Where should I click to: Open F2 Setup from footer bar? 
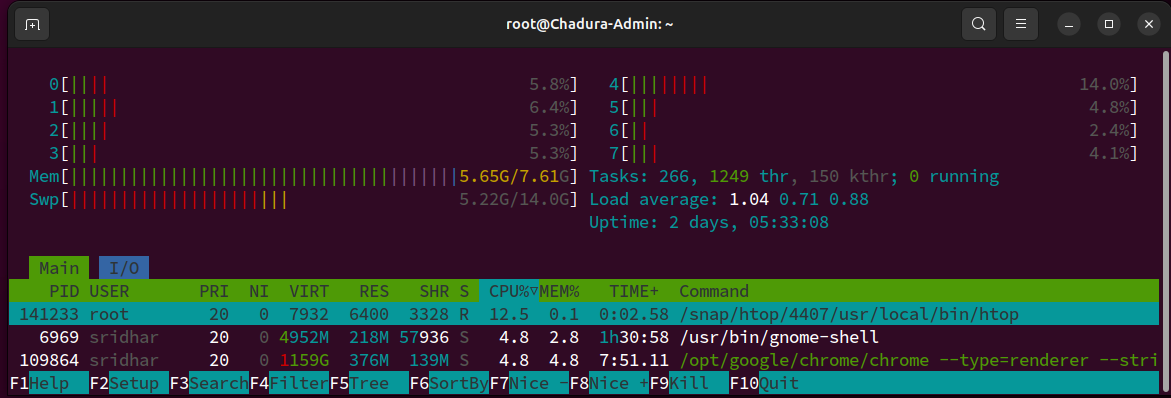129,384
